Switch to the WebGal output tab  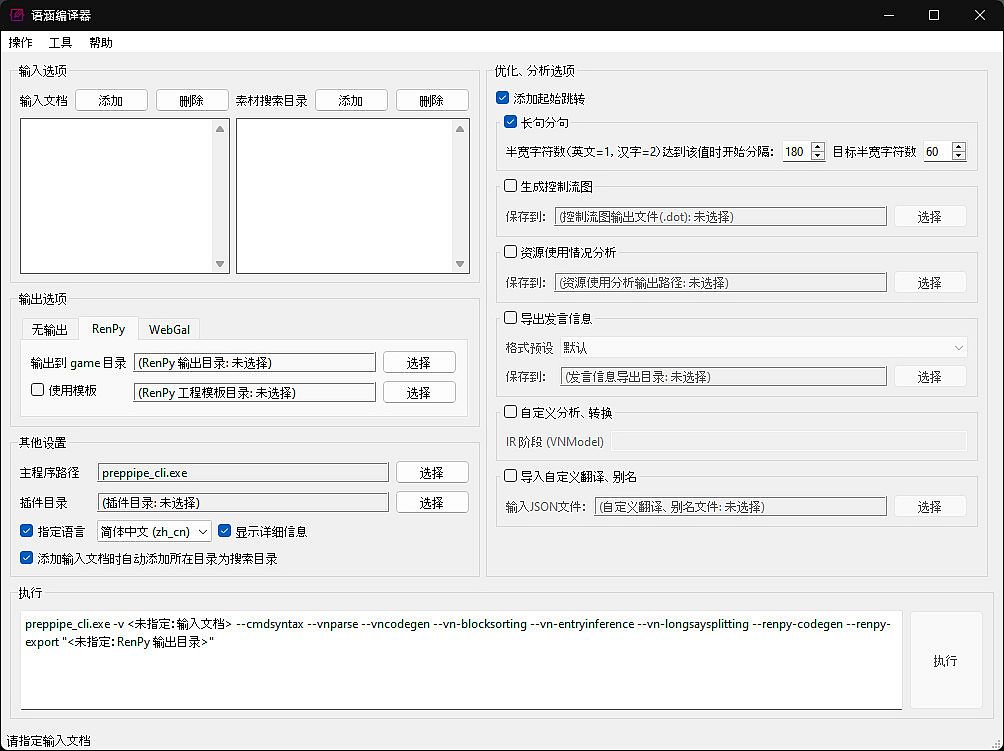pos(169,329)
